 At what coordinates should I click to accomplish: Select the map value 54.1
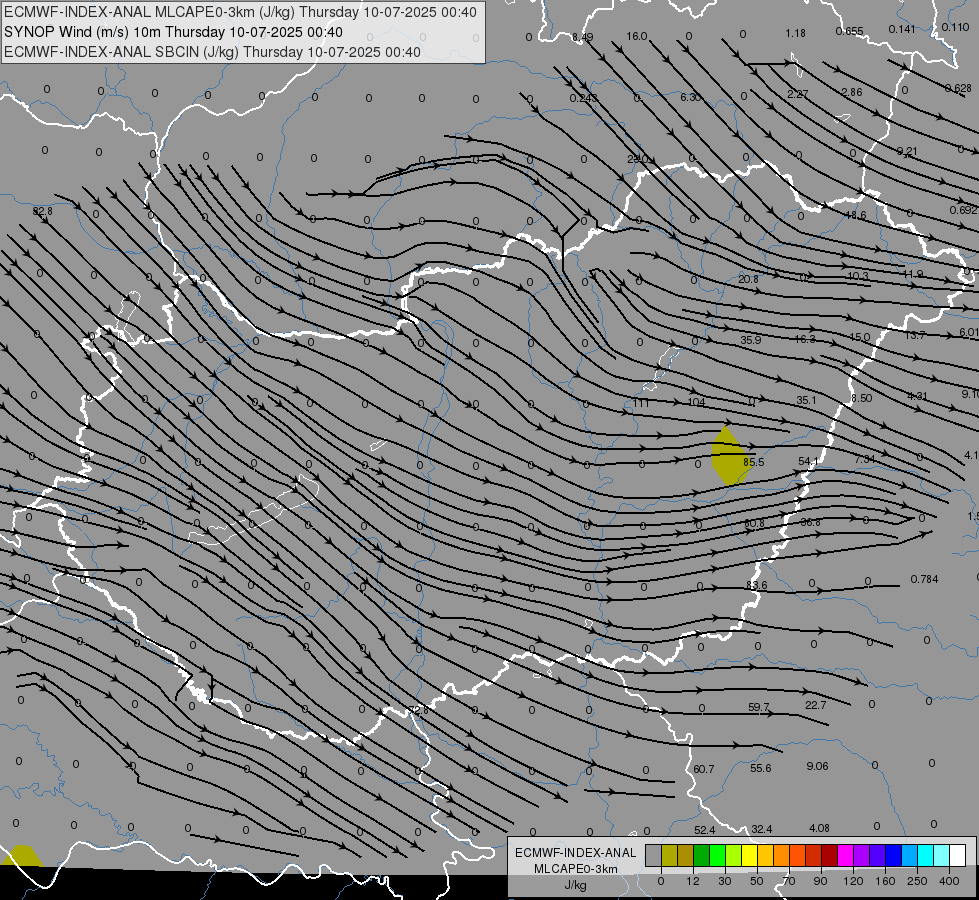(x=808, y=461)
